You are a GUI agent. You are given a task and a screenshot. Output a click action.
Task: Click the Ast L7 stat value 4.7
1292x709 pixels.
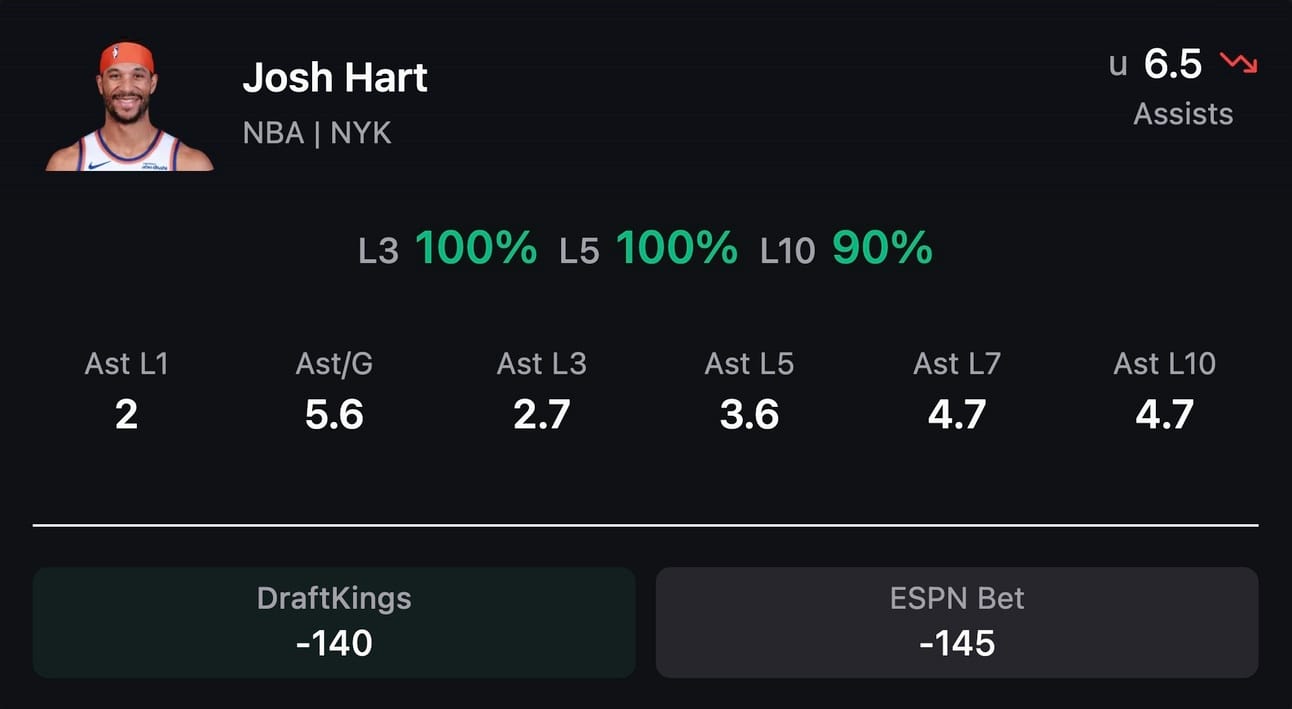[x=957, y=414]
